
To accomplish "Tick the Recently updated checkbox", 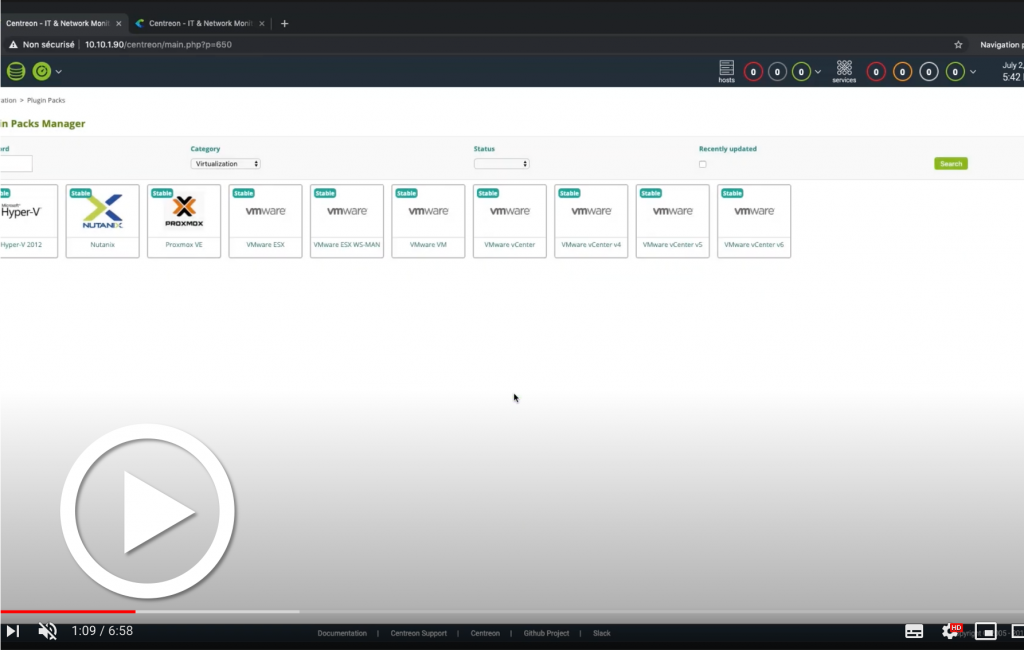I will (703, 165).
